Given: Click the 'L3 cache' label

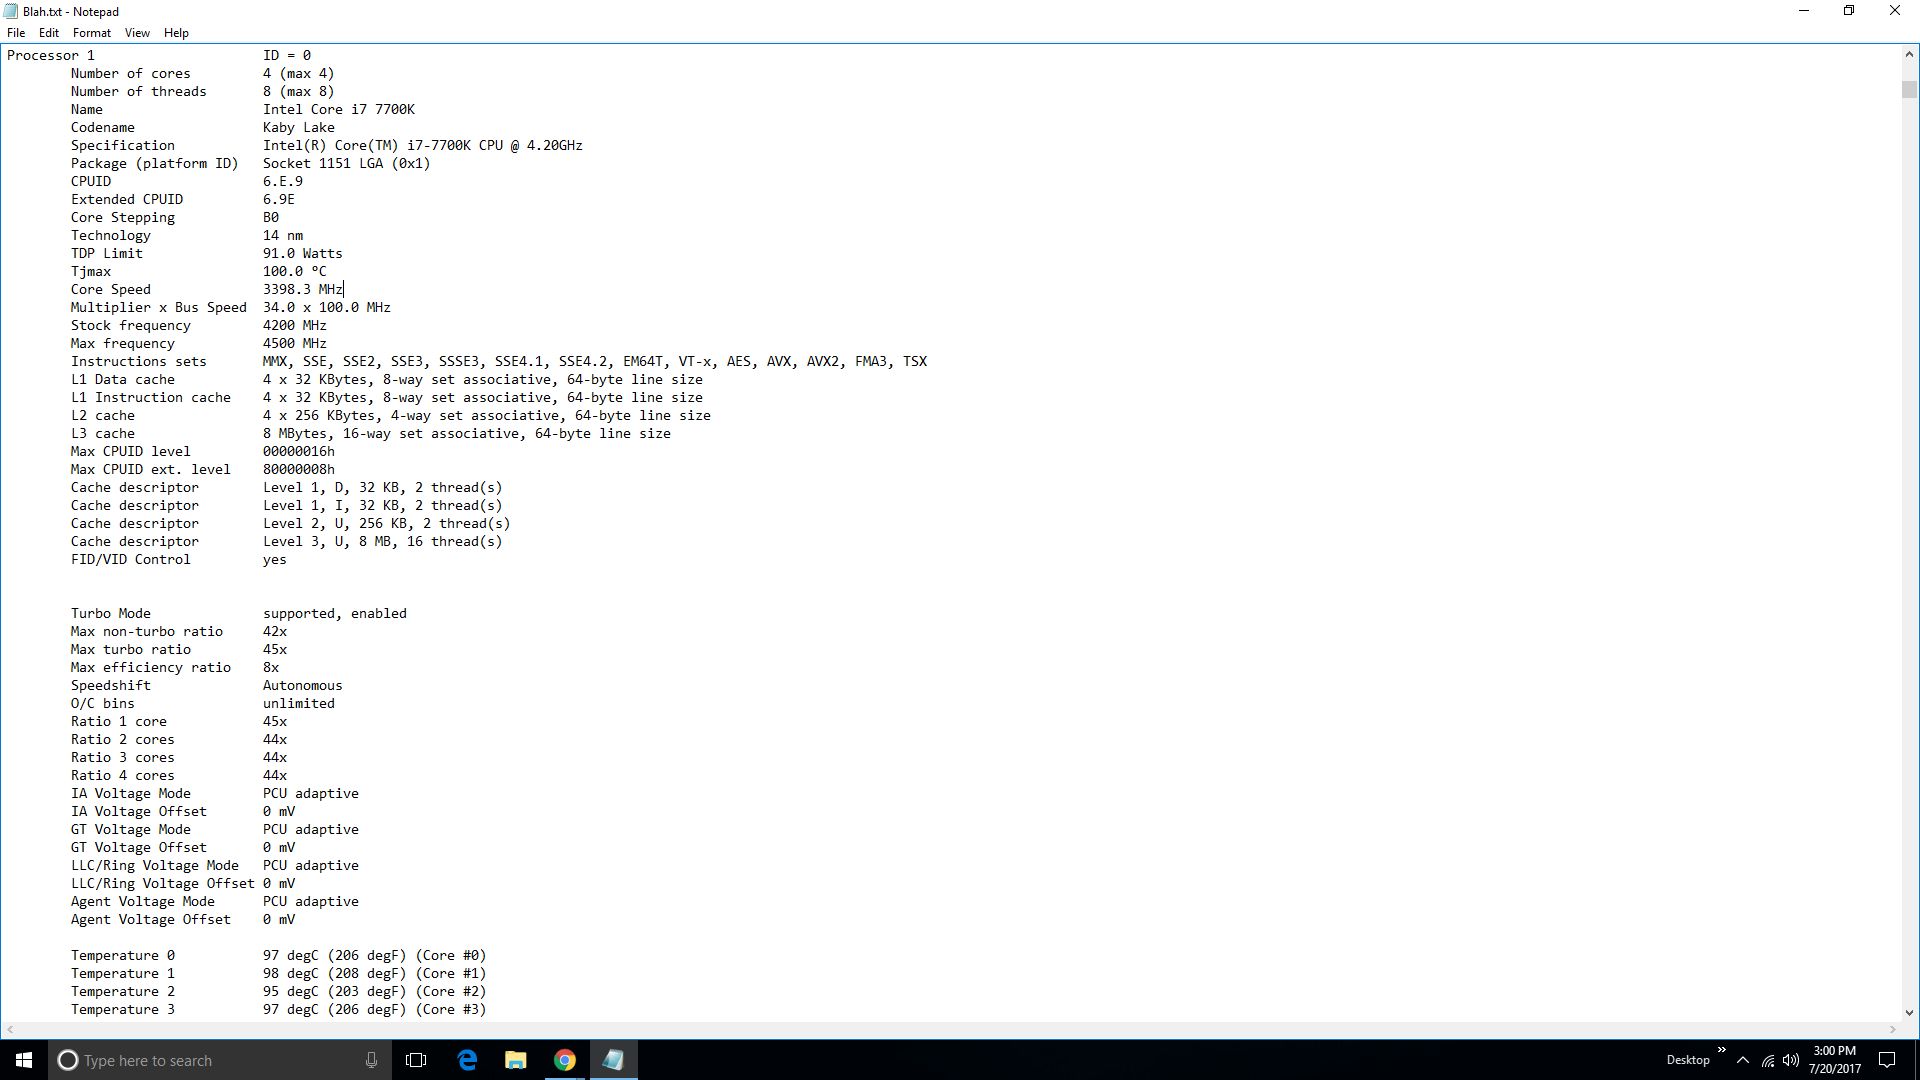Looking at the screenshot, I should [x=103, y=433].
